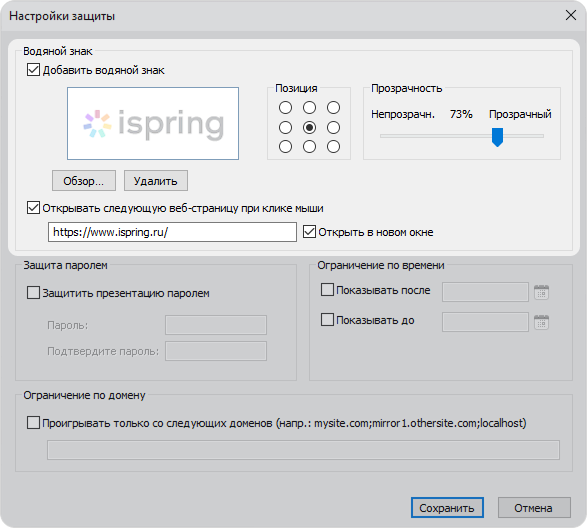Click the Отмена button

(534, 508)
